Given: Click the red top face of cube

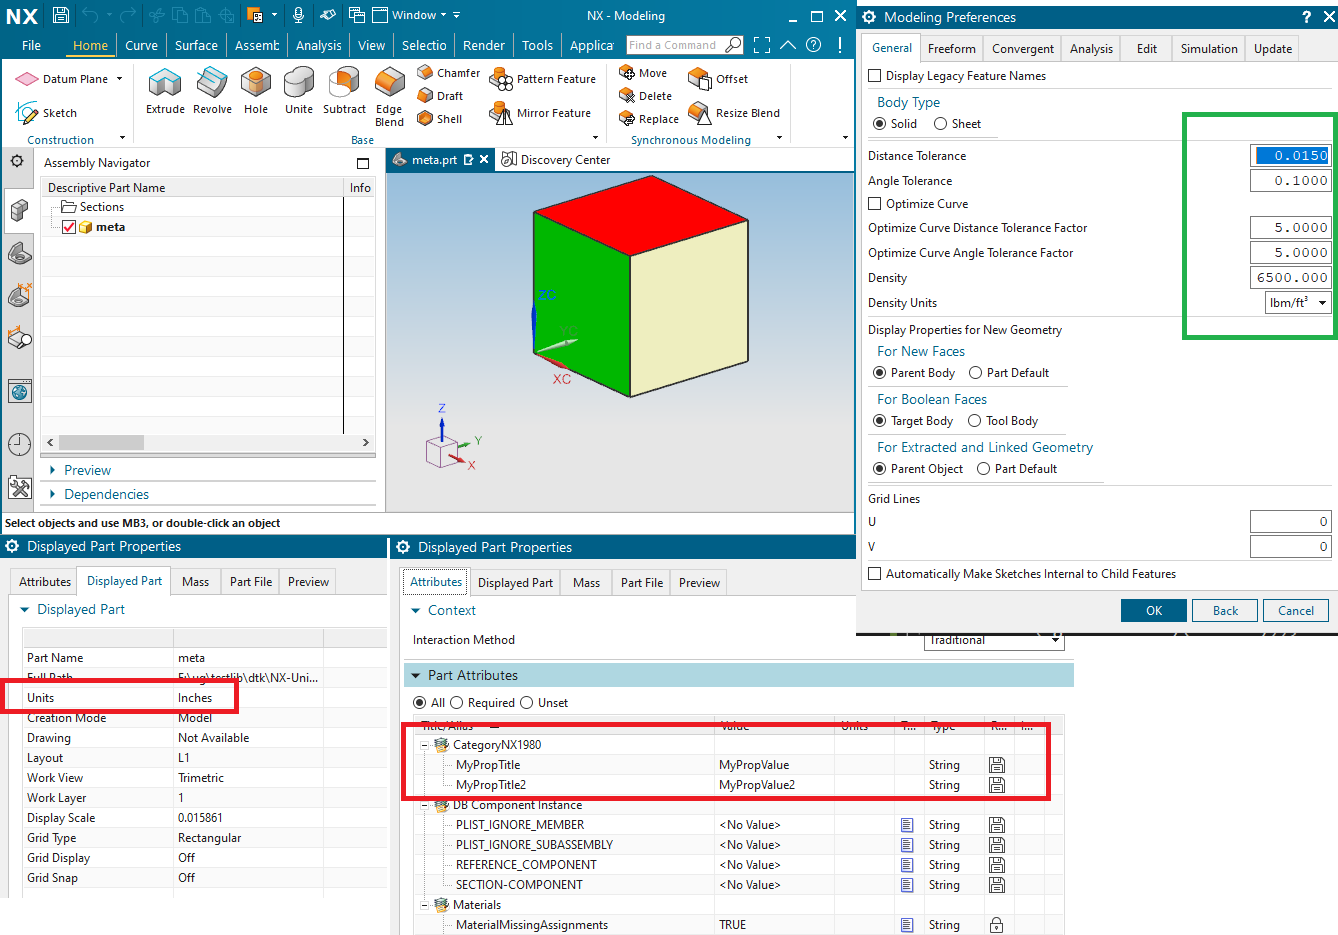Looking at the screenshot, I should click(x=641, y=215).
